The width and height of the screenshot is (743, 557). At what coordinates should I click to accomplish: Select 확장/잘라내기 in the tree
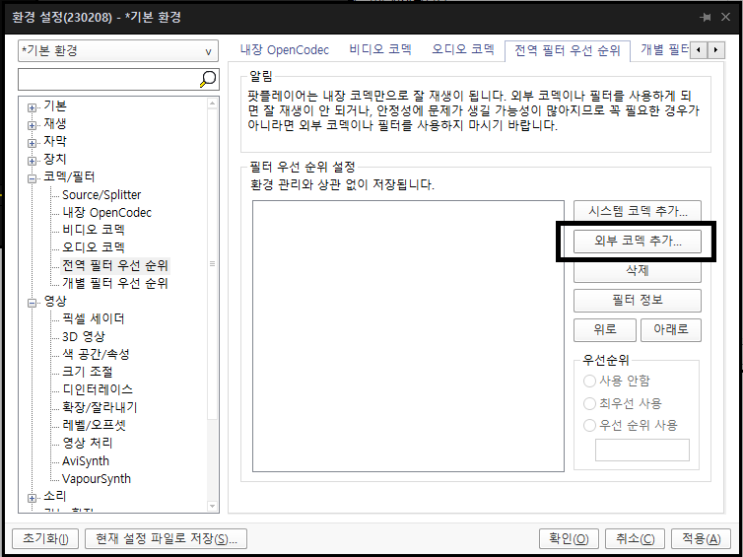(x=100, y=407)
